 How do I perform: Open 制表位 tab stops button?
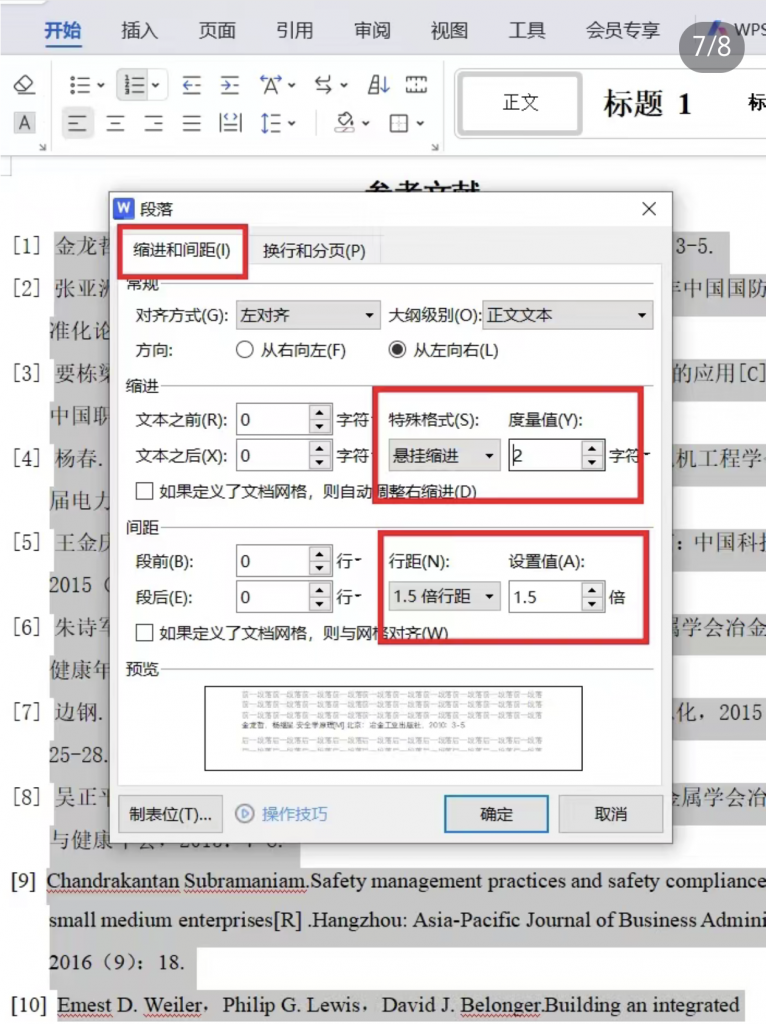coord(170,814)
